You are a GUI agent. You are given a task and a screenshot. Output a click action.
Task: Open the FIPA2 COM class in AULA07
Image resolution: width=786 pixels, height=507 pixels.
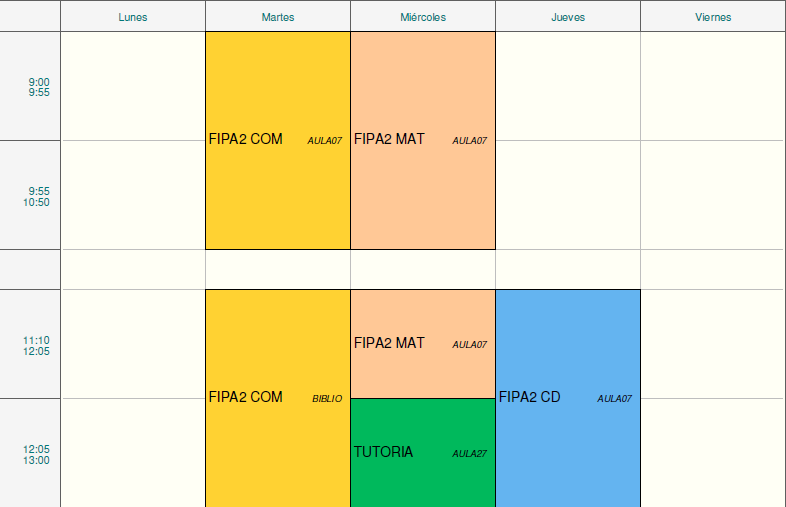pos(277,140)
